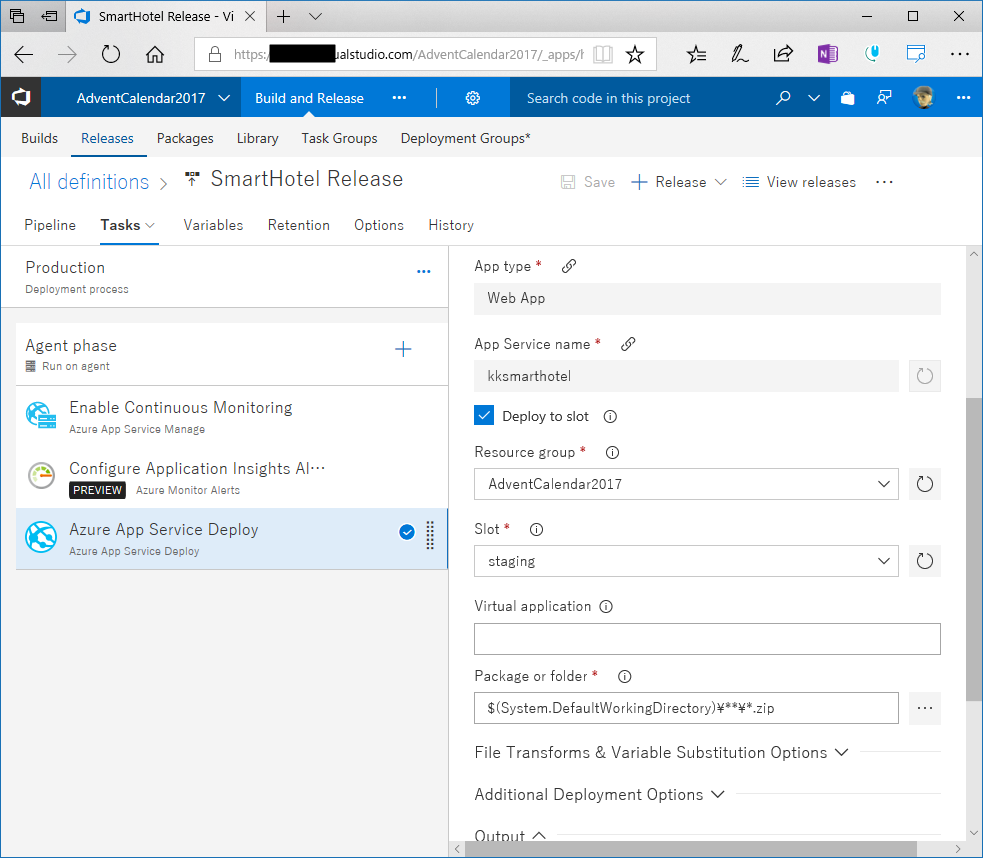Expand Additional Deployment Options section
983x858 pixels.
point(599,795)
